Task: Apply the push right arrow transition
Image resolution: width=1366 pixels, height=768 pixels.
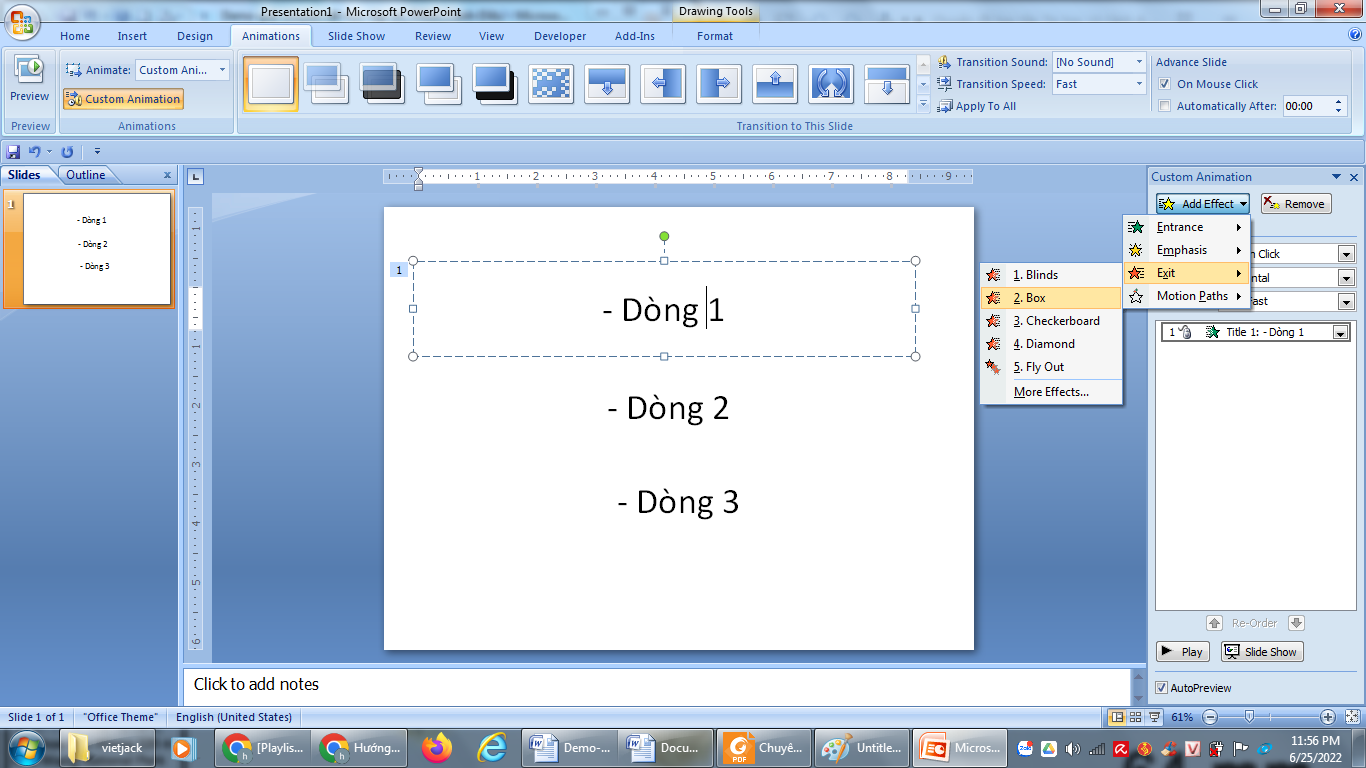Action: pyautogui.click(x=719, y=83)
